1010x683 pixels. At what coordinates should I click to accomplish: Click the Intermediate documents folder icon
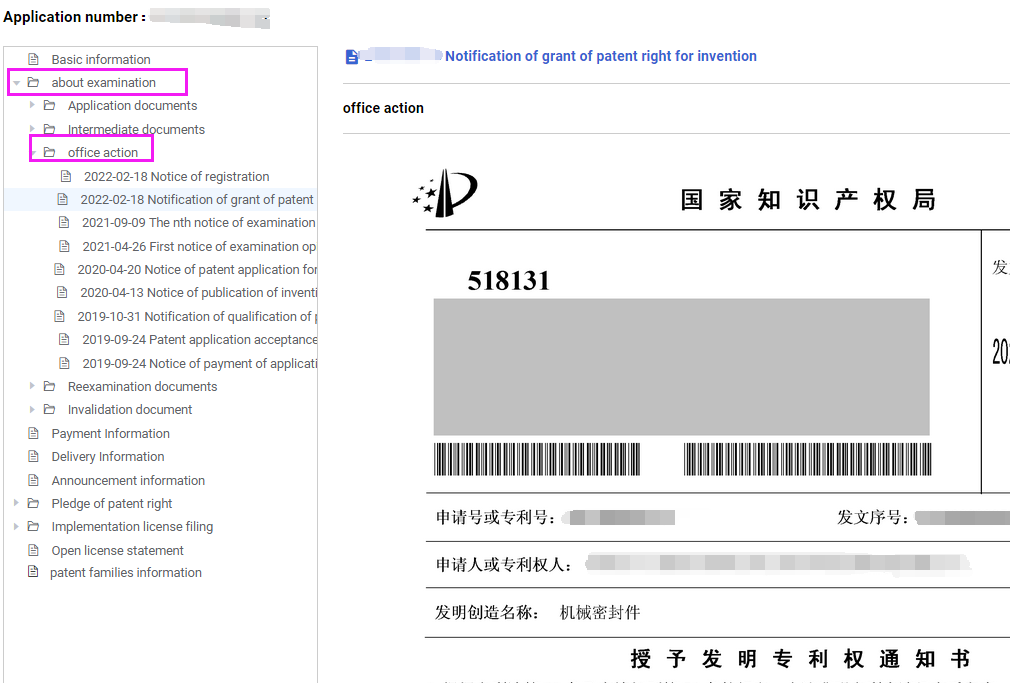(50, 129)
